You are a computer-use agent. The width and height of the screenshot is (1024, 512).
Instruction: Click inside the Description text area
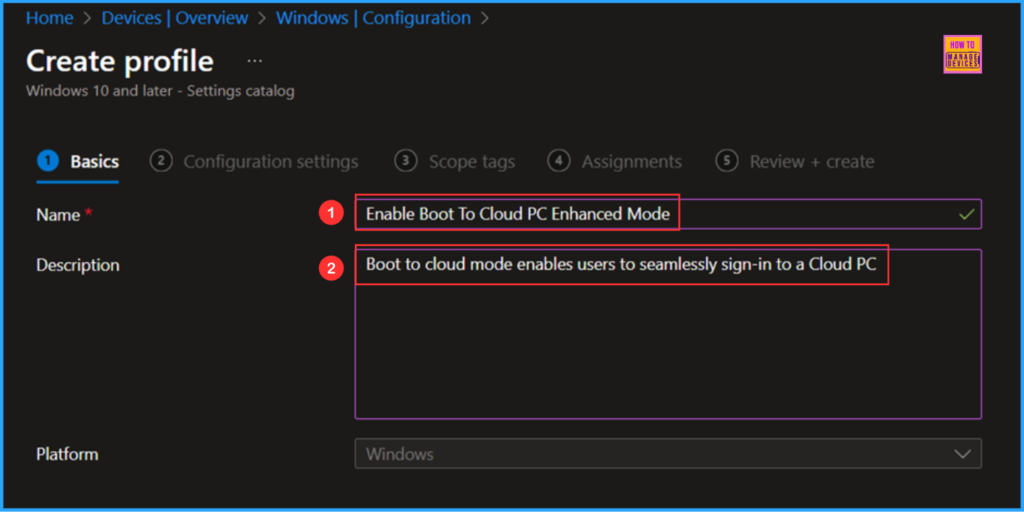(x=667, y=350)
